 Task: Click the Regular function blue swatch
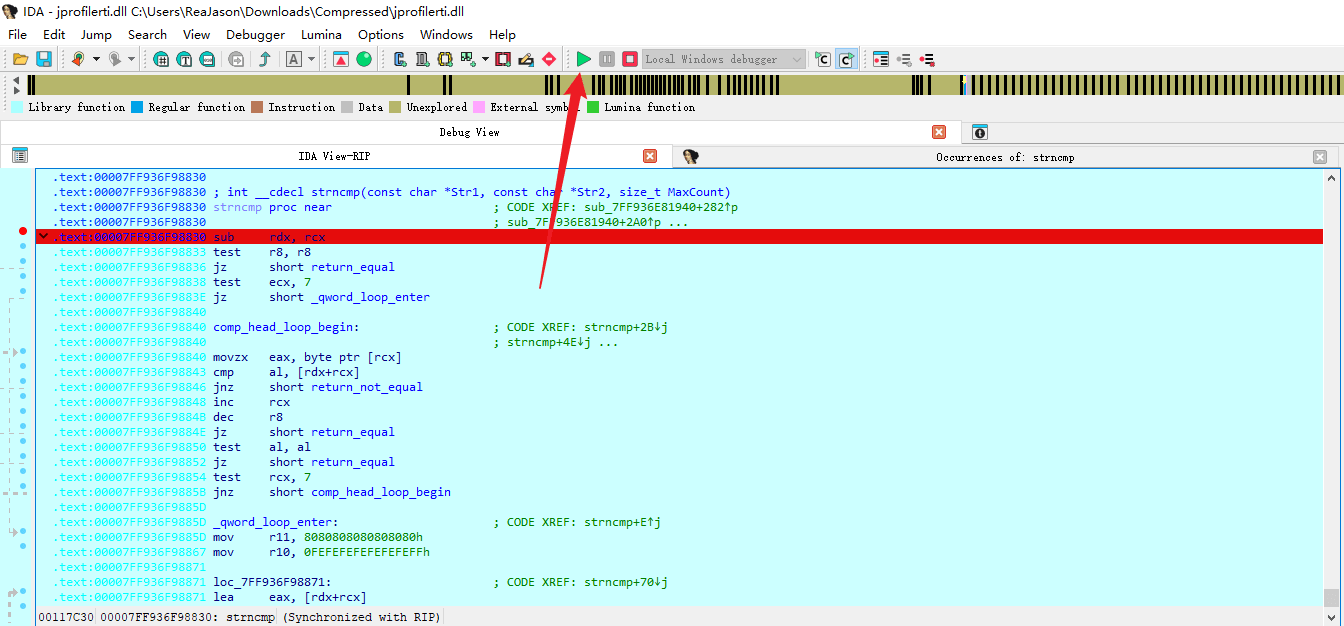click(137, 107)
